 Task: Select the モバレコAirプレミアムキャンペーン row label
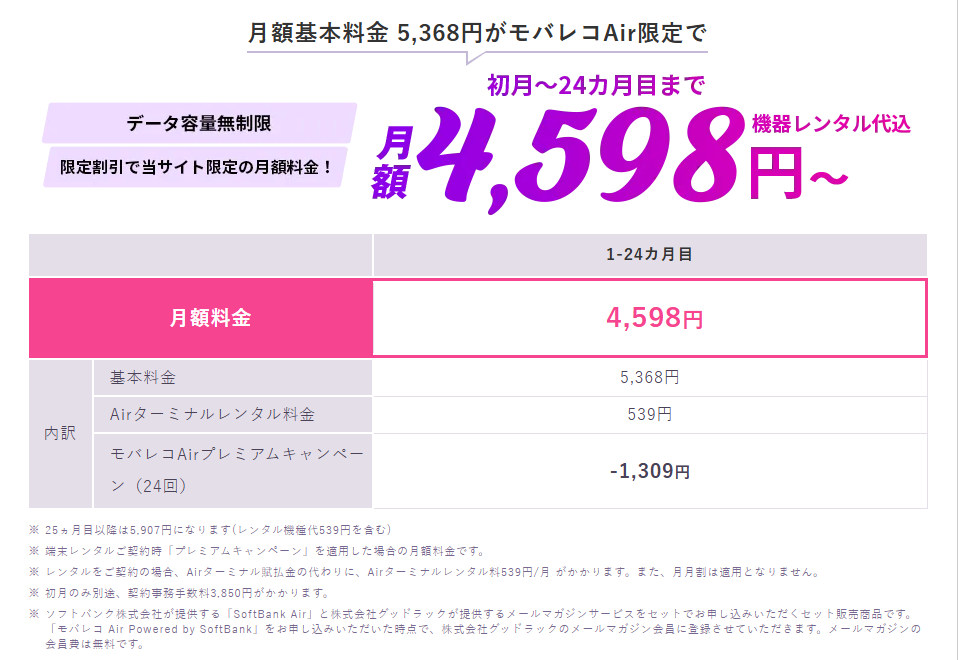(x=236, y=470)
